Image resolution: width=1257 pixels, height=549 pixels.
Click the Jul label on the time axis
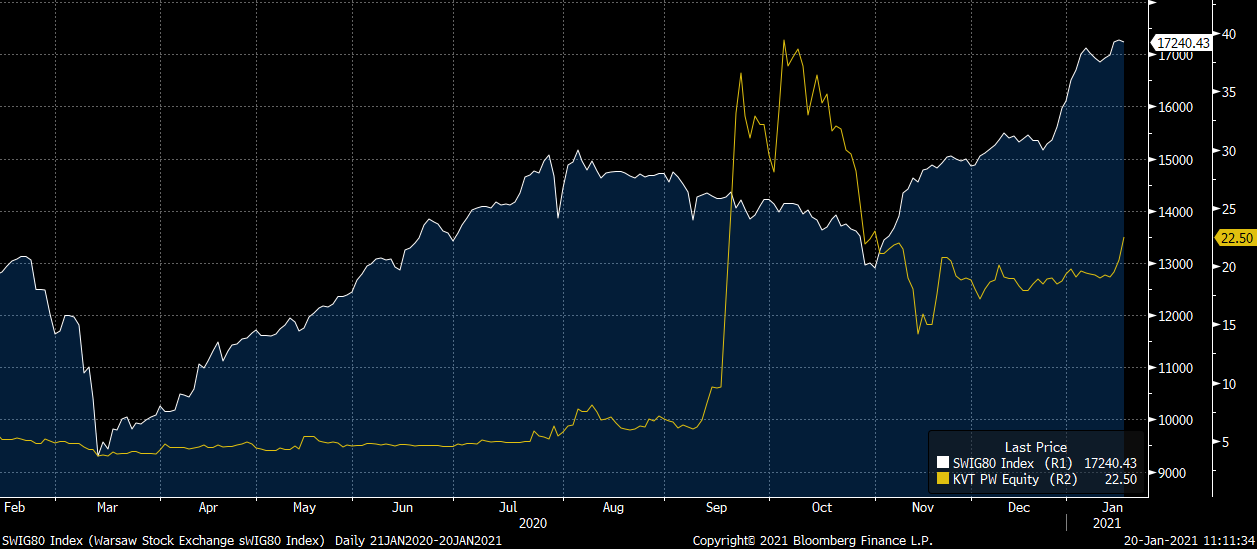coord(507,507)
